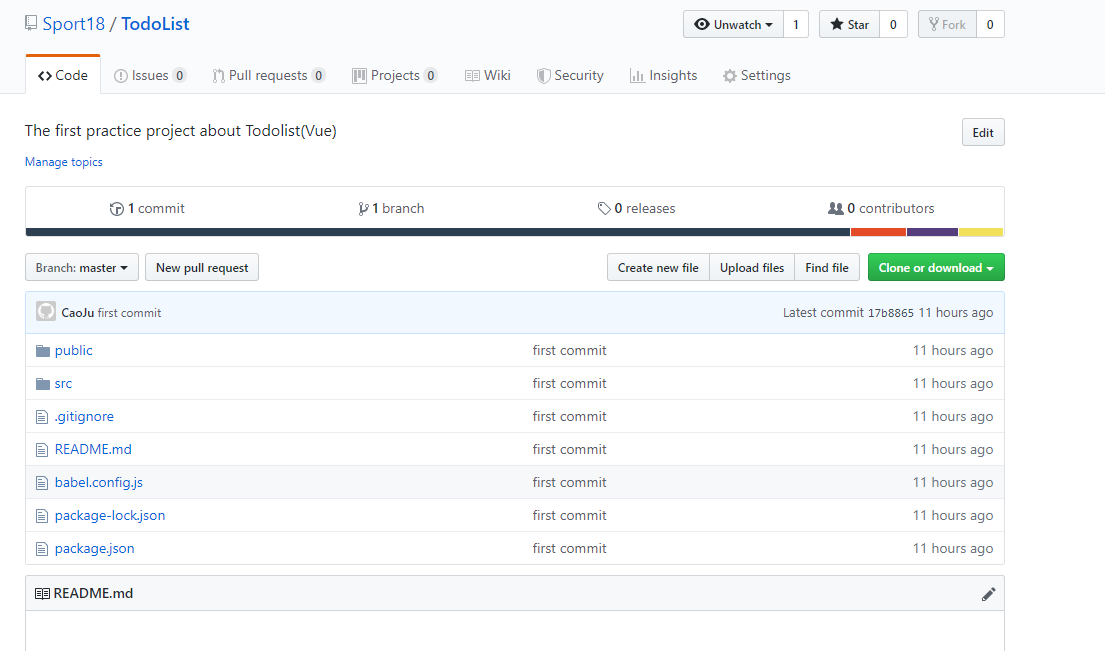Image resolution: width=1105 pixels, height=651 pixels.
Task: Click the public folder icon
Action: pos(43,351)
